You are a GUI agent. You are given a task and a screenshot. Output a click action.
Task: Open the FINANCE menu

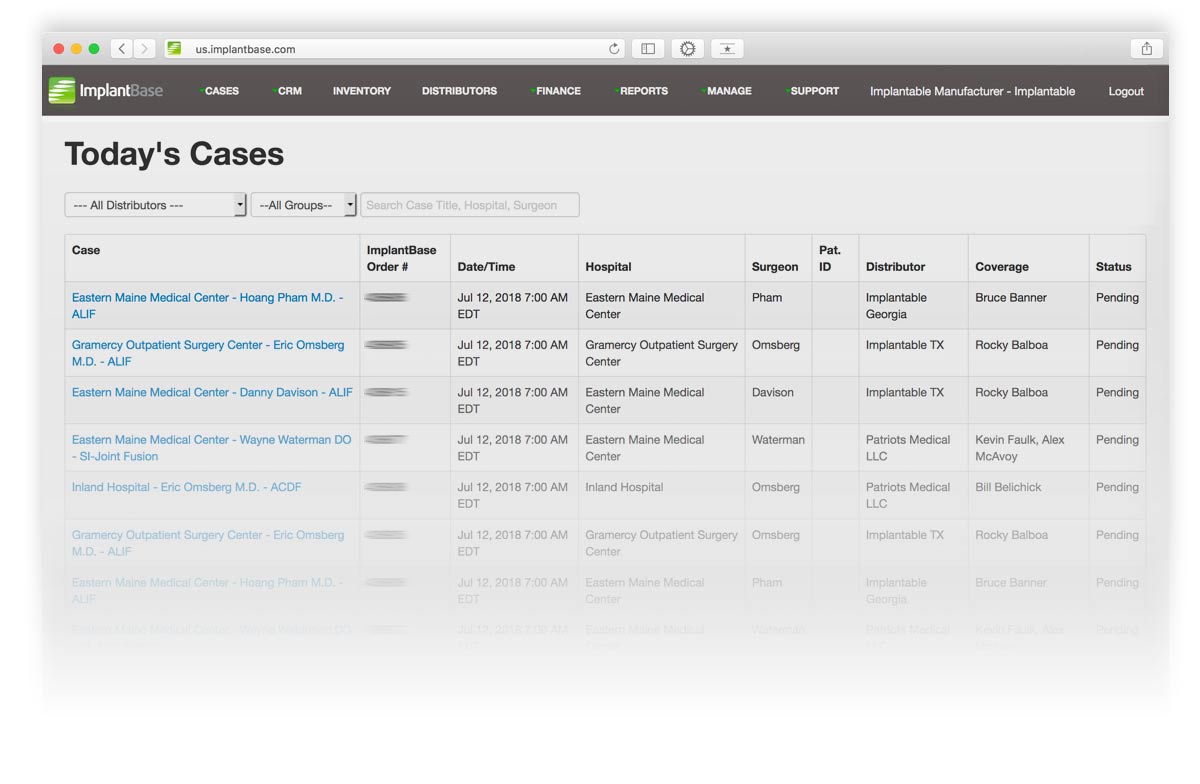pos(557,91)
